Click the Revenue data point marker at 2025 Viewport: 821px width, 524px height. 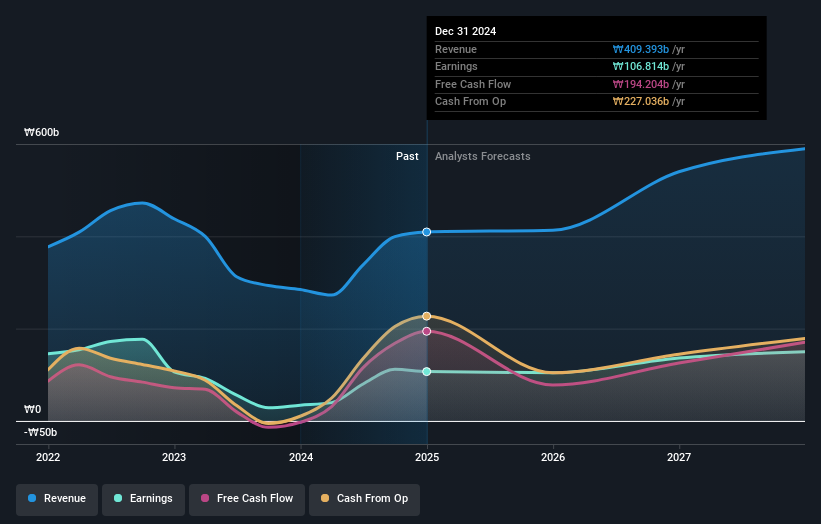[x=427, y=232]
